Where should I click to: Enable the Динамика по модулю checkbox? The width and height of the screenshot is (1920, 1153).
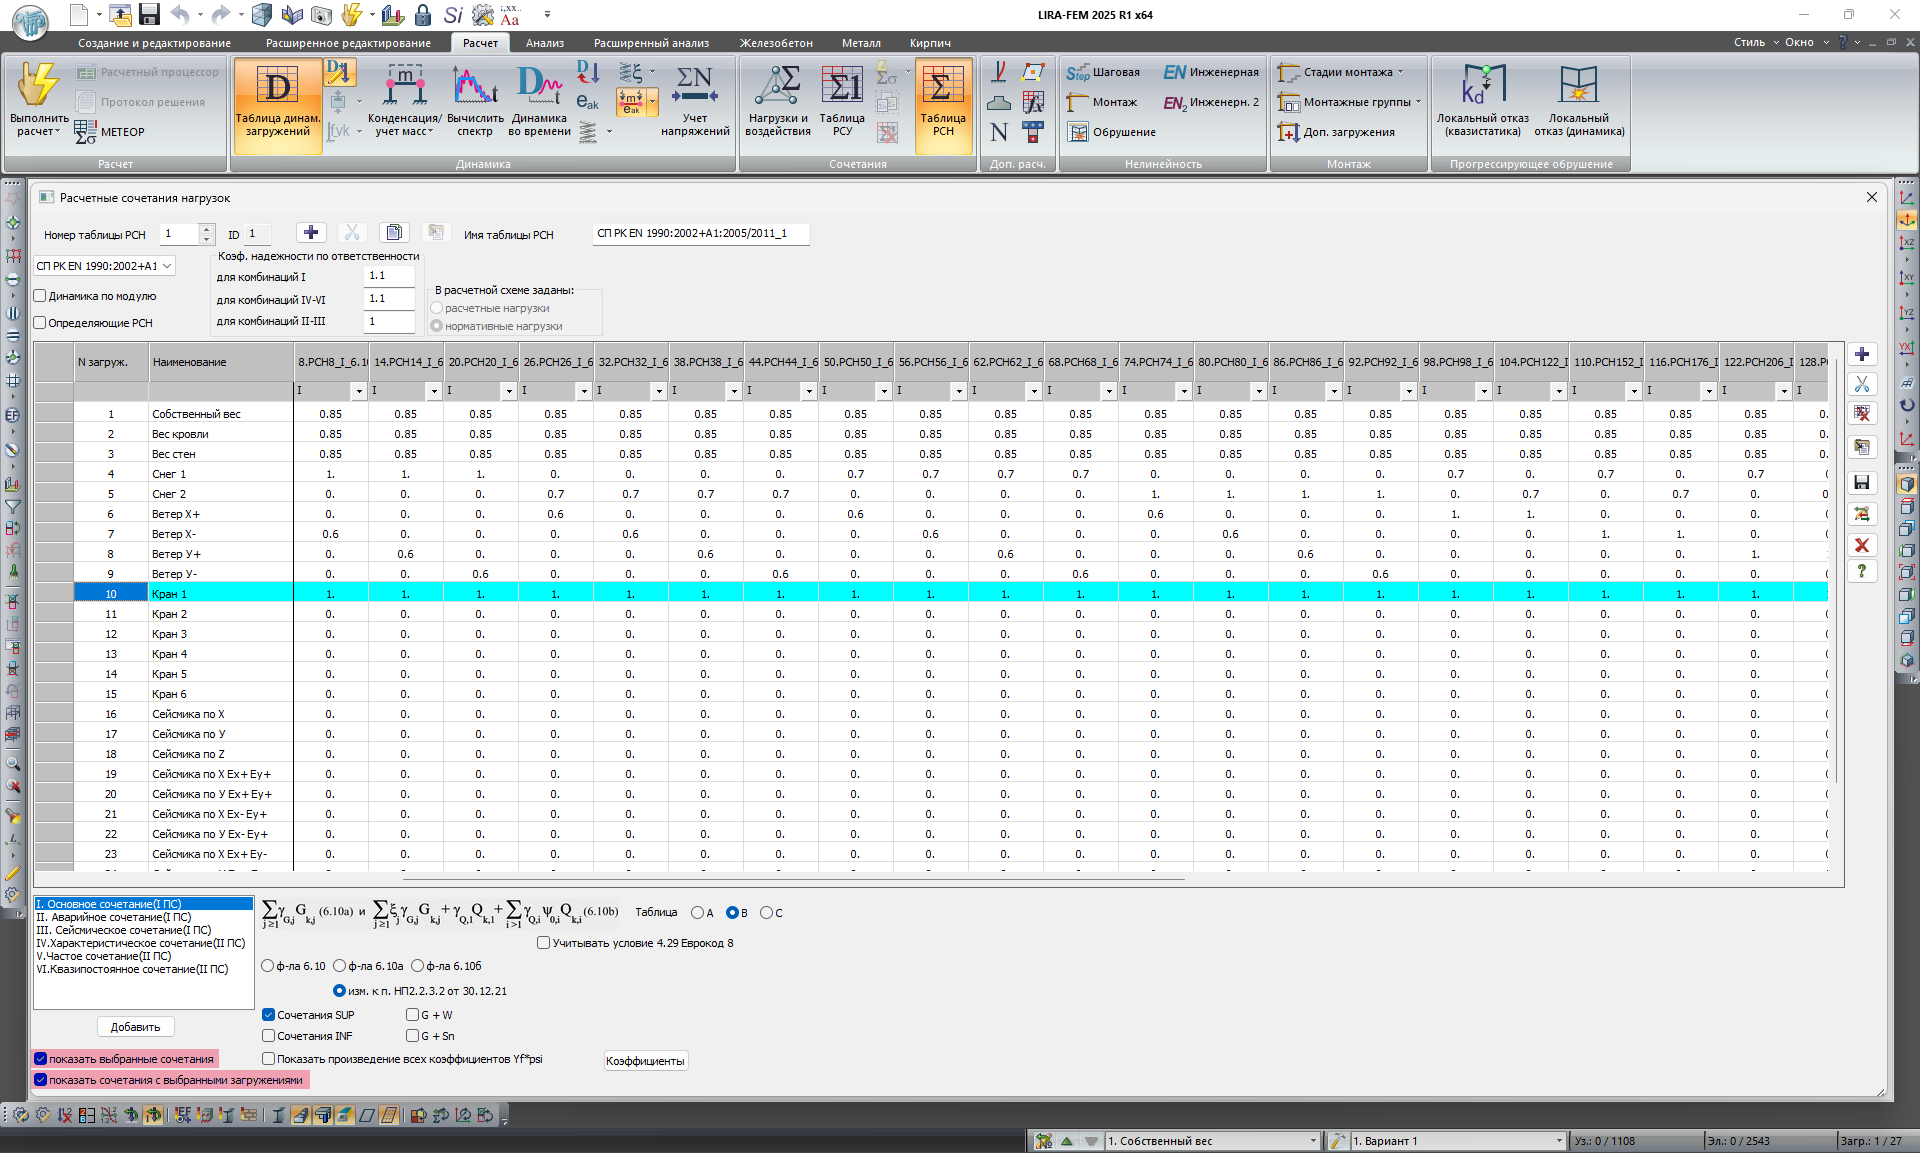pos(41,296)
